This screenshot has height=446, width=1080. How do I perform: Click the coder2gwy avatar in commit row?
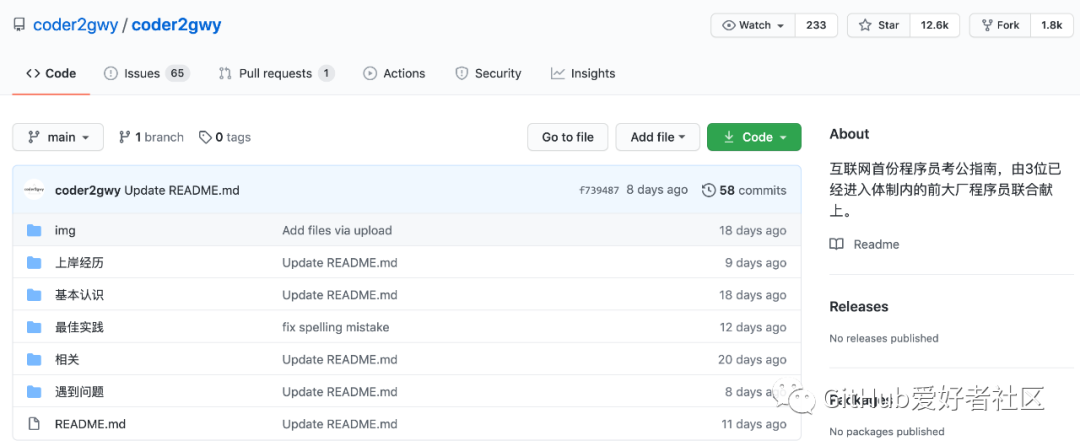click(x=34, y=190)
